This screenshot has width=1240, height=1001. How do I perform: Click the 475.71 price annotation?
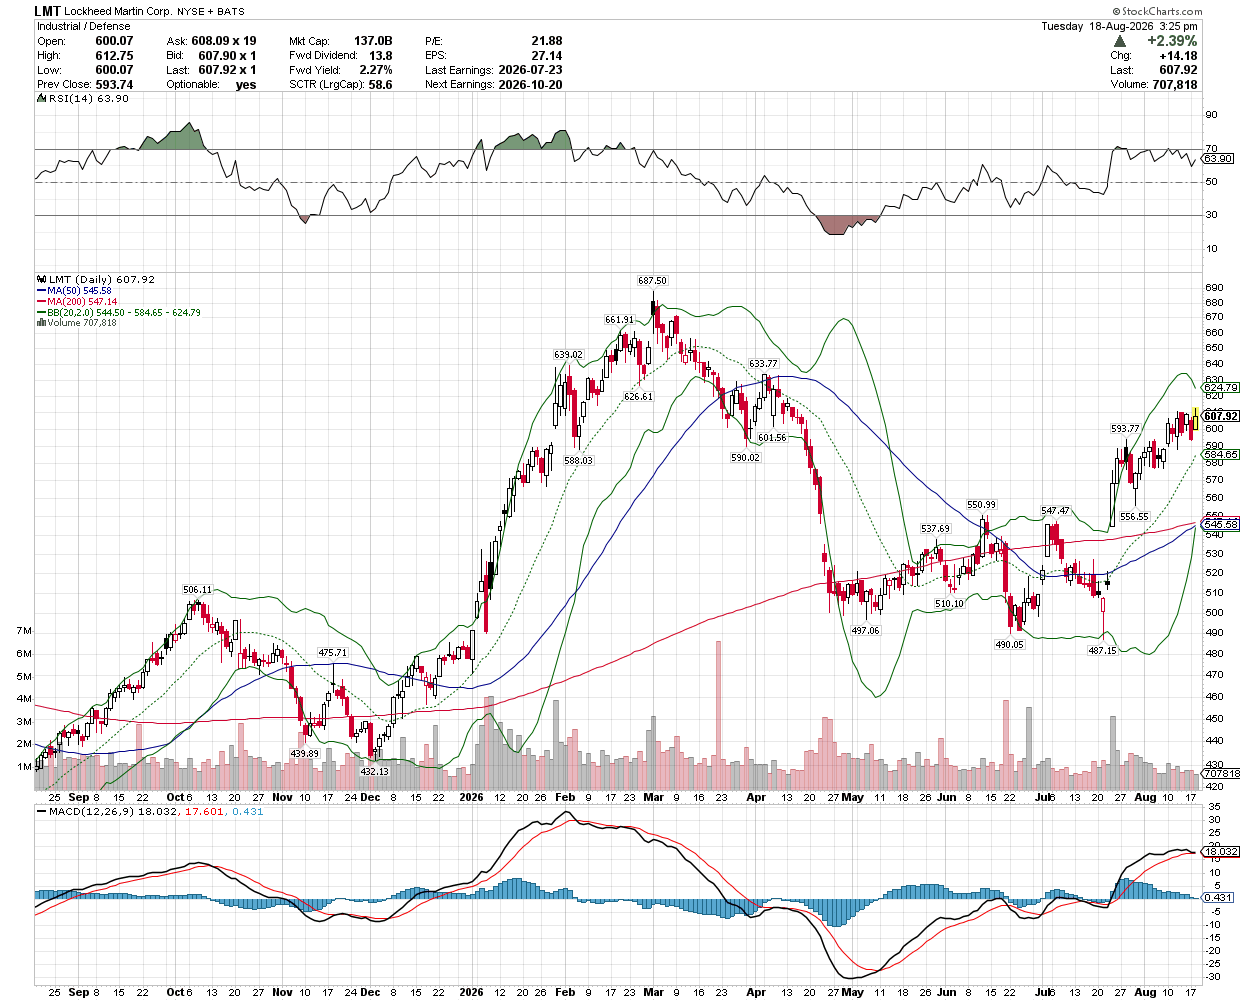click(x=332, y=653)
